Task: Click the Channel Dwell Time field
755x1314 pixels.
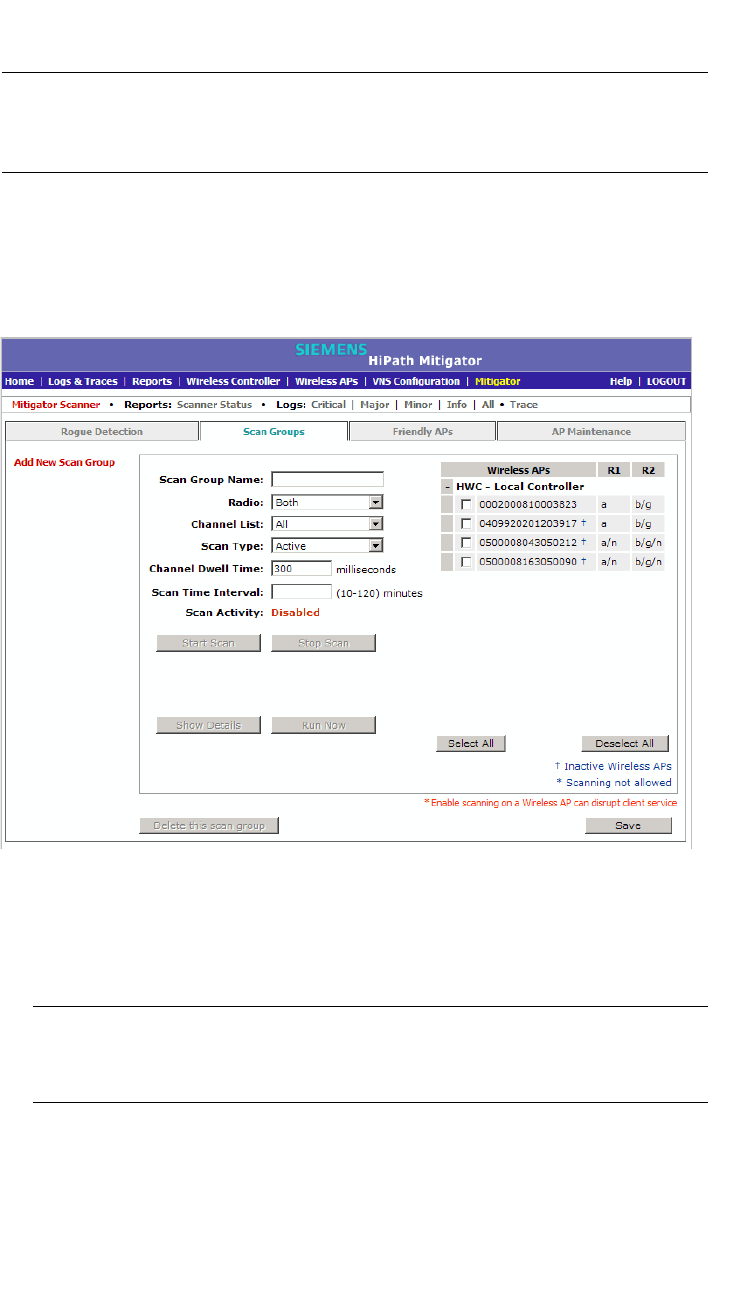Action: tap(302, 569)
